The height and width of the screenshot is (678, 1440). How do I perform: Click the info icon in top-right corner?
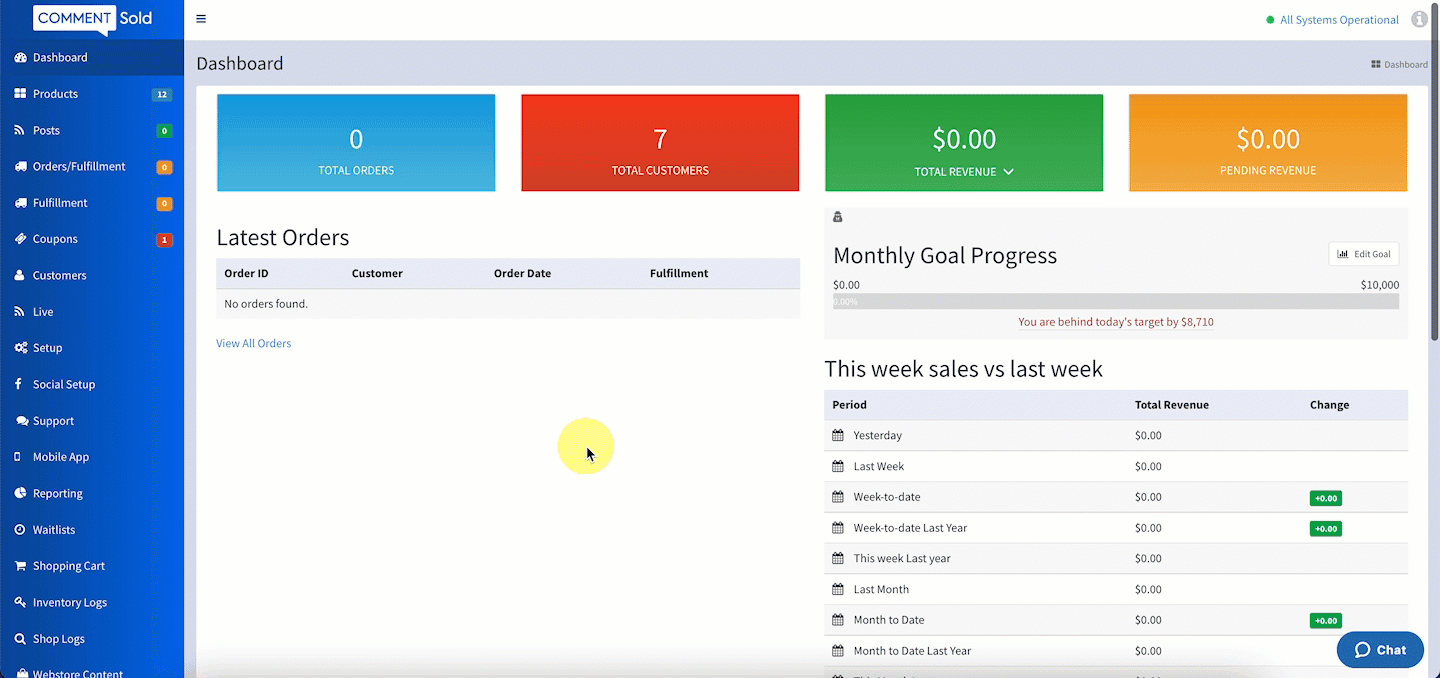point(1419,19)
